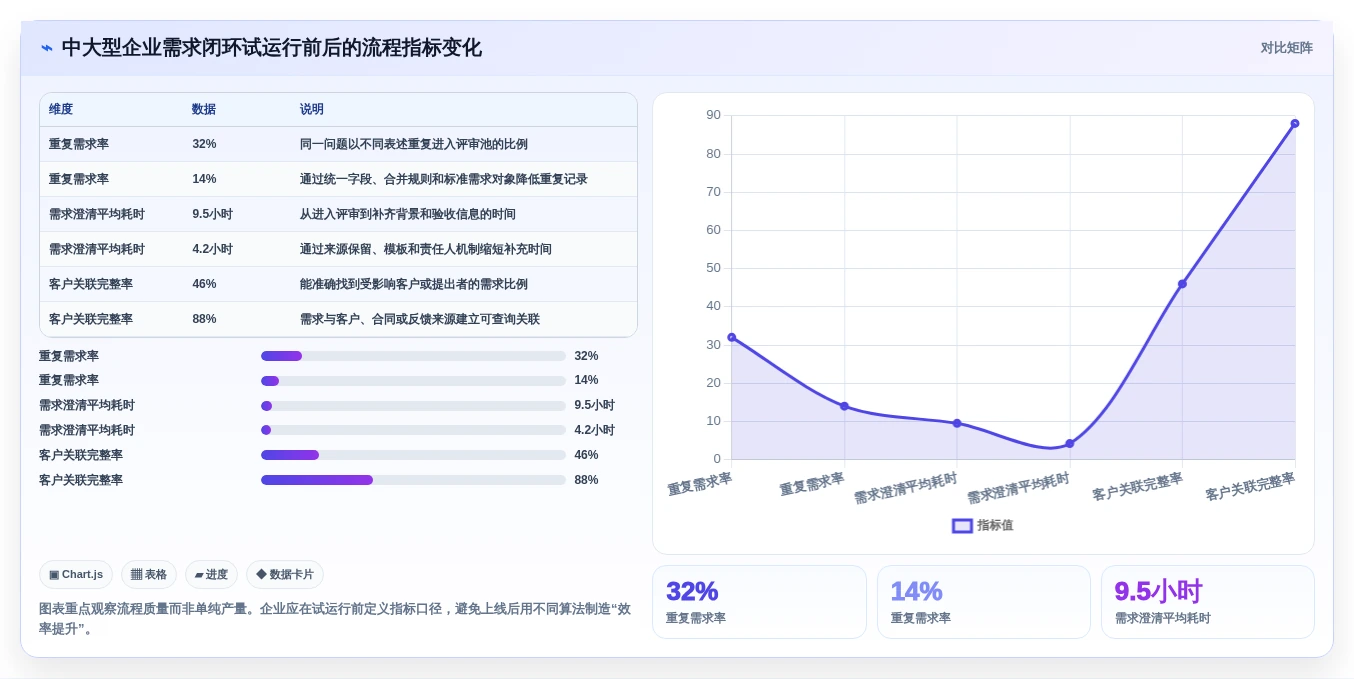
Task: Click the lightning icon beside the title
Action: [x=47, y=48]
